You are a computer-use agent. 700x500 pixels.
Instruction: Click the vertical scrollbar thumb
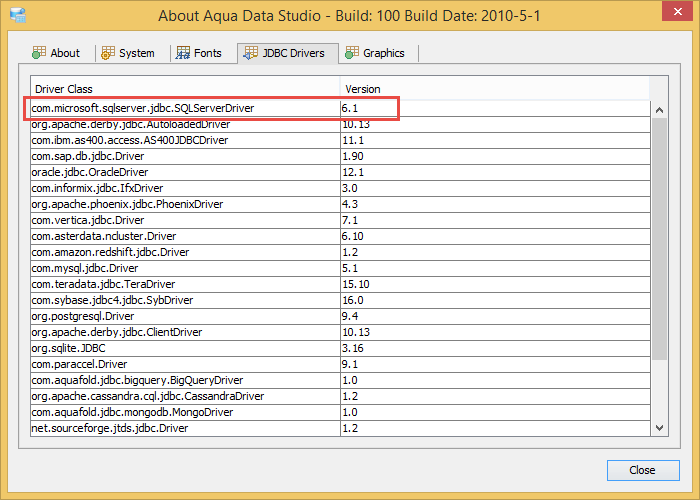point(659,239)
